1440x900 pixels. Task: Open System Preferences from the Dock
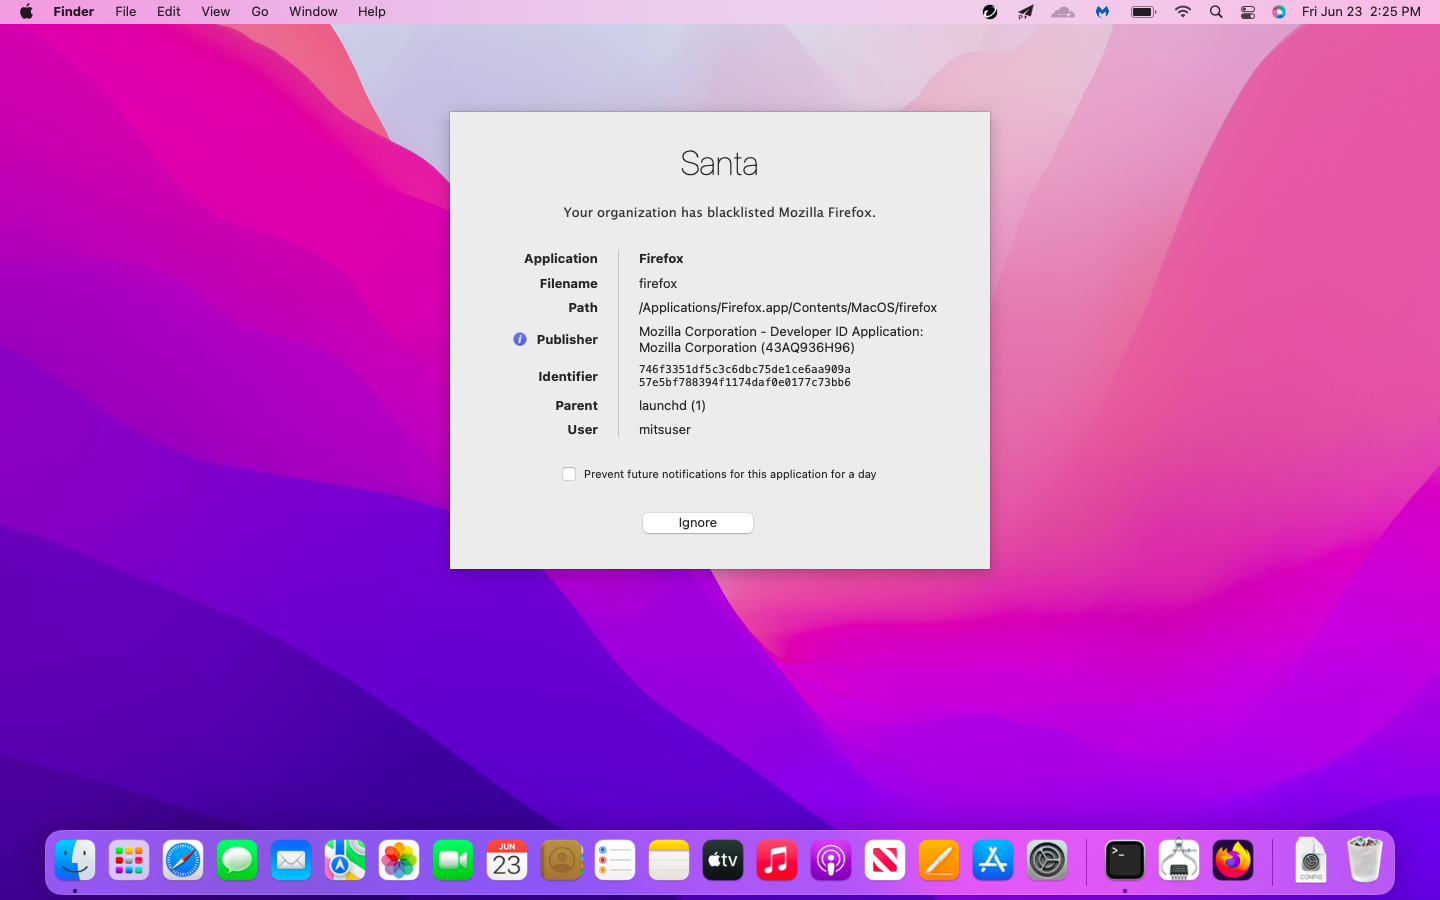tap(1047, 860)
